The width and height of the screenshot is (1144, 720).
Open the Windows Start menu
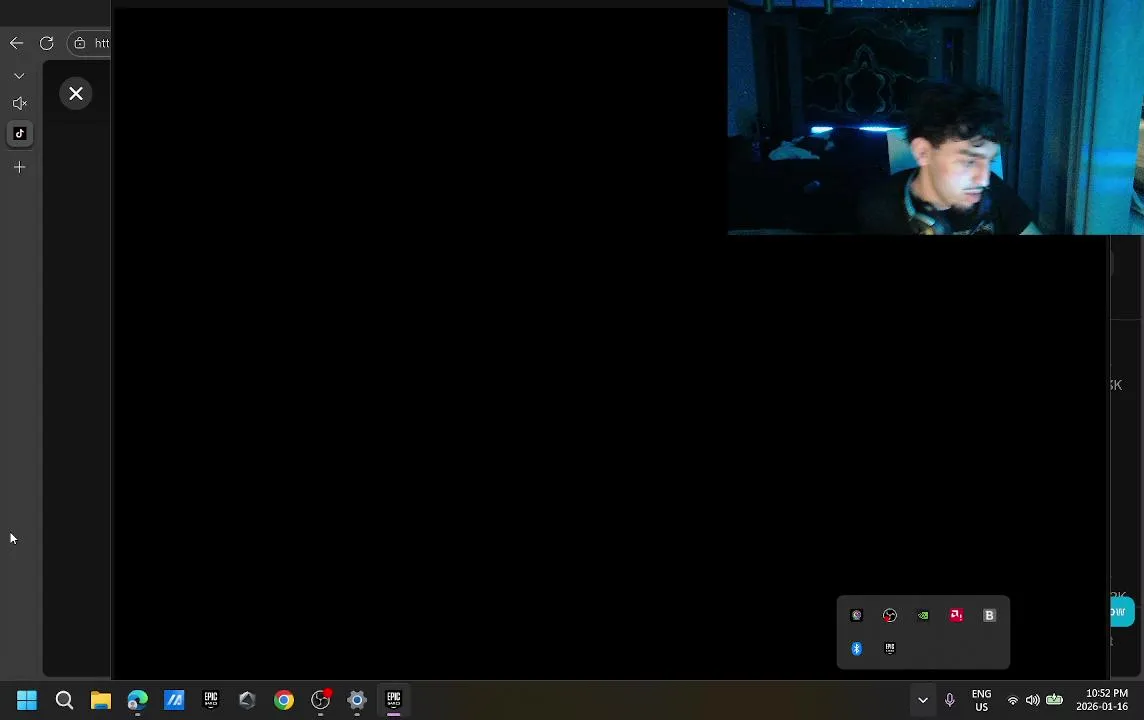(x=27, y=700)
